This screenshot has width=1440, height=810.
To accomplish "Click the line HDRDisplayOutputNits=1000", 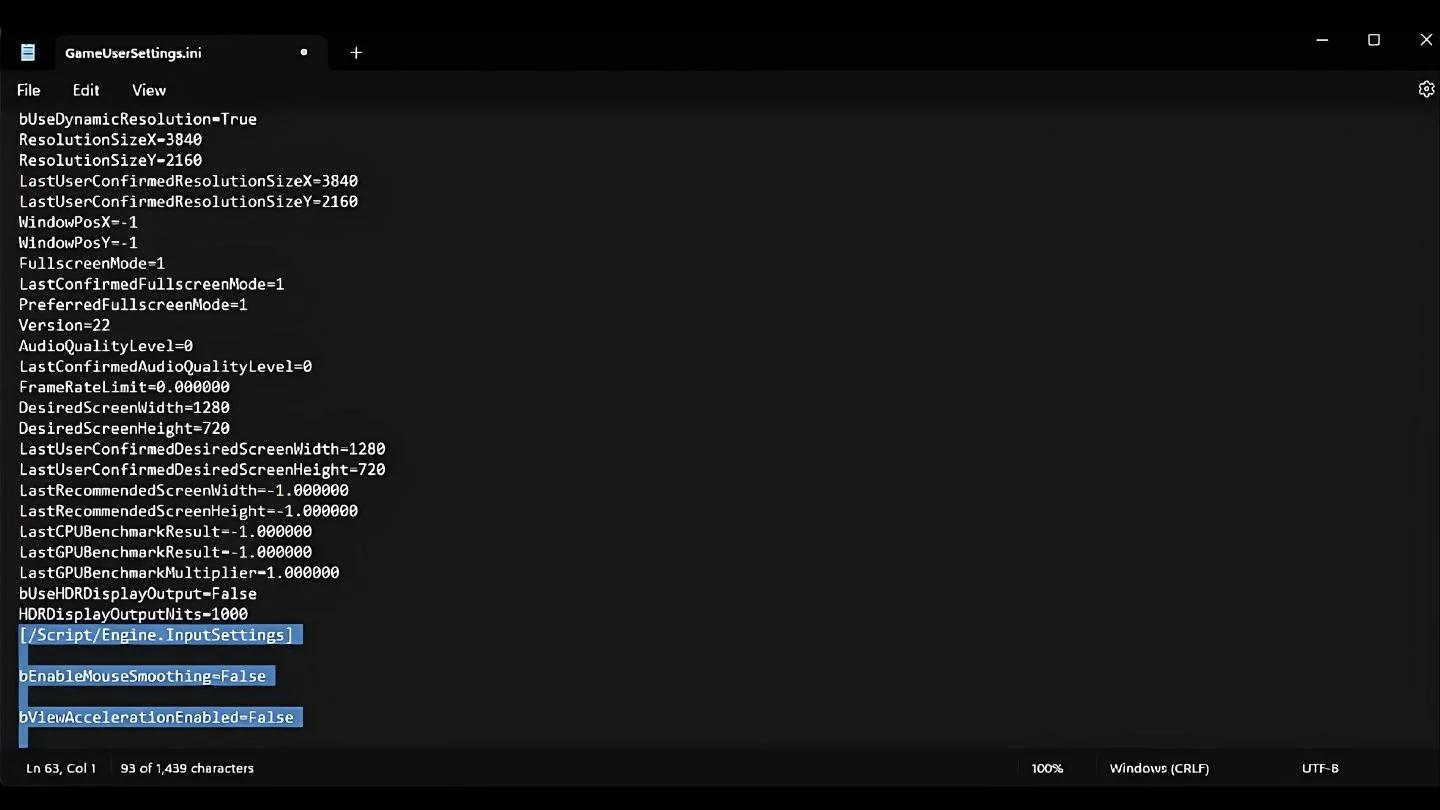I will click(x=133, y=614).
